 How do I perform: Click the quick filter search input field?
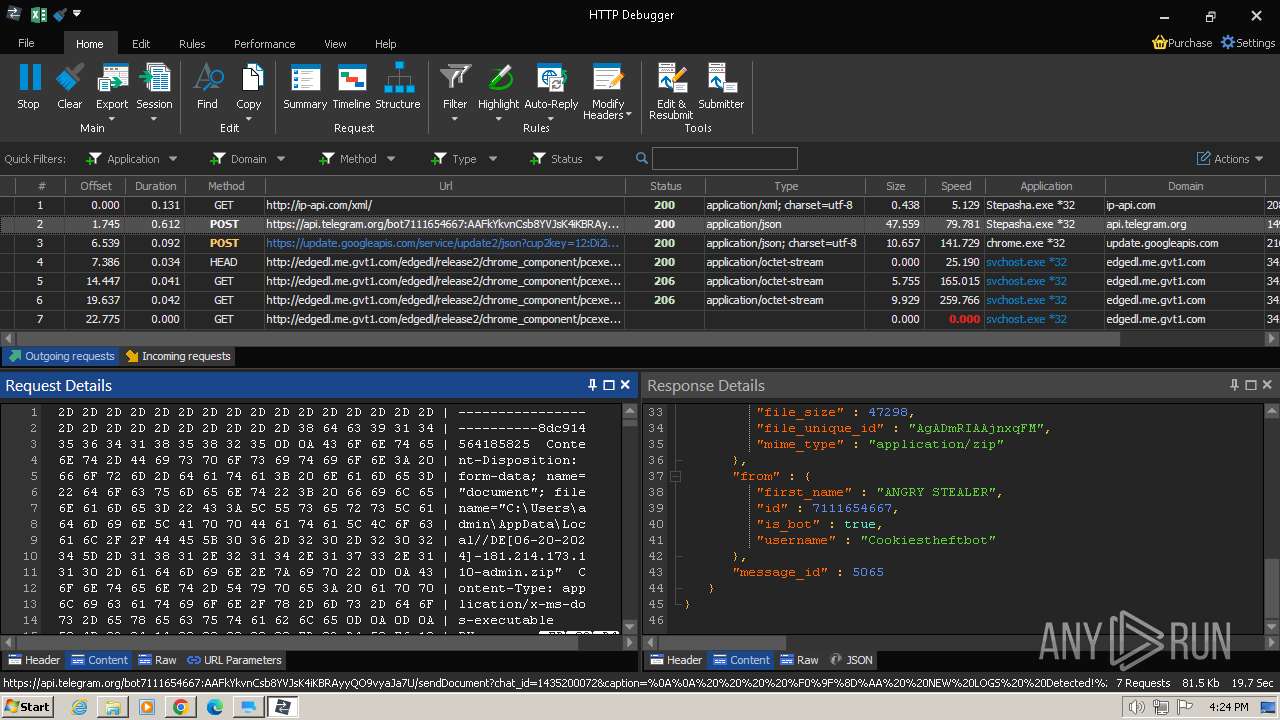pyautogui.click(x=725, y=158)
